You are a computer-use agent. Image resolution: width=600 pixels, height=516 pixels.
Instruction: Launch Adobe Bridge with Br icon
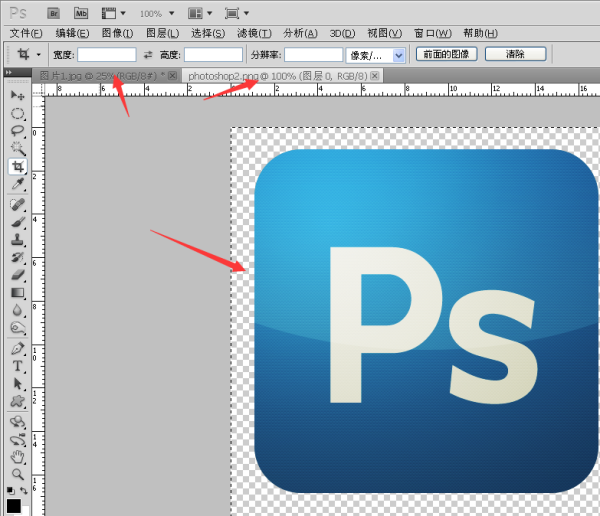point(54,13)
